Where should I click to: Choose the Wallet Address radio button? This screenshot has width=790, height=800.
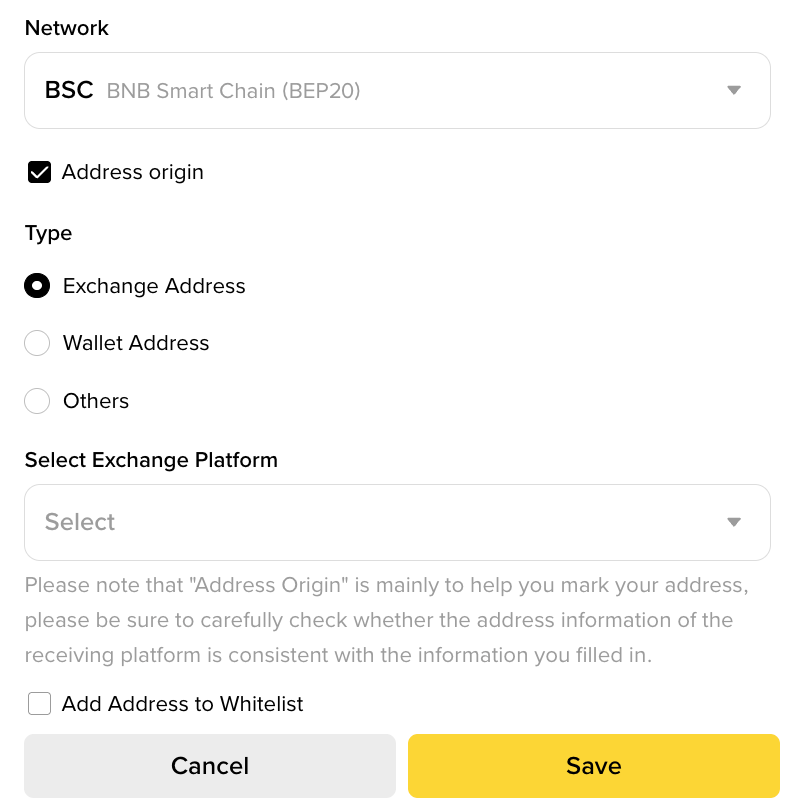tap(37, 344)
